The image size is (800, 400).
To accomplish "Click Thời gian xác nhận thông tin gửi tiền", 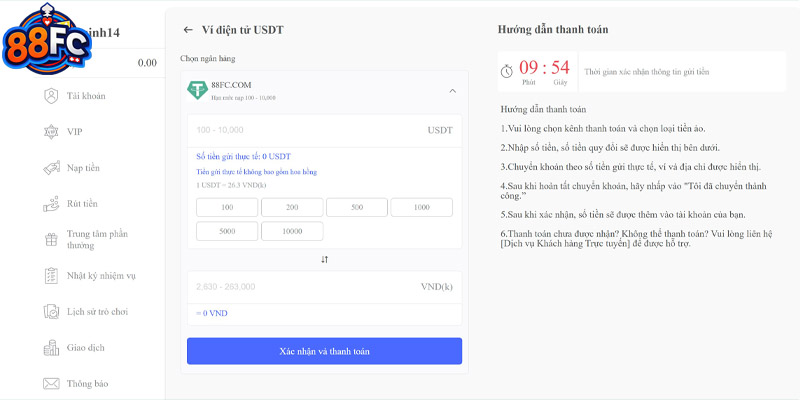I will (x=647, y=72).
